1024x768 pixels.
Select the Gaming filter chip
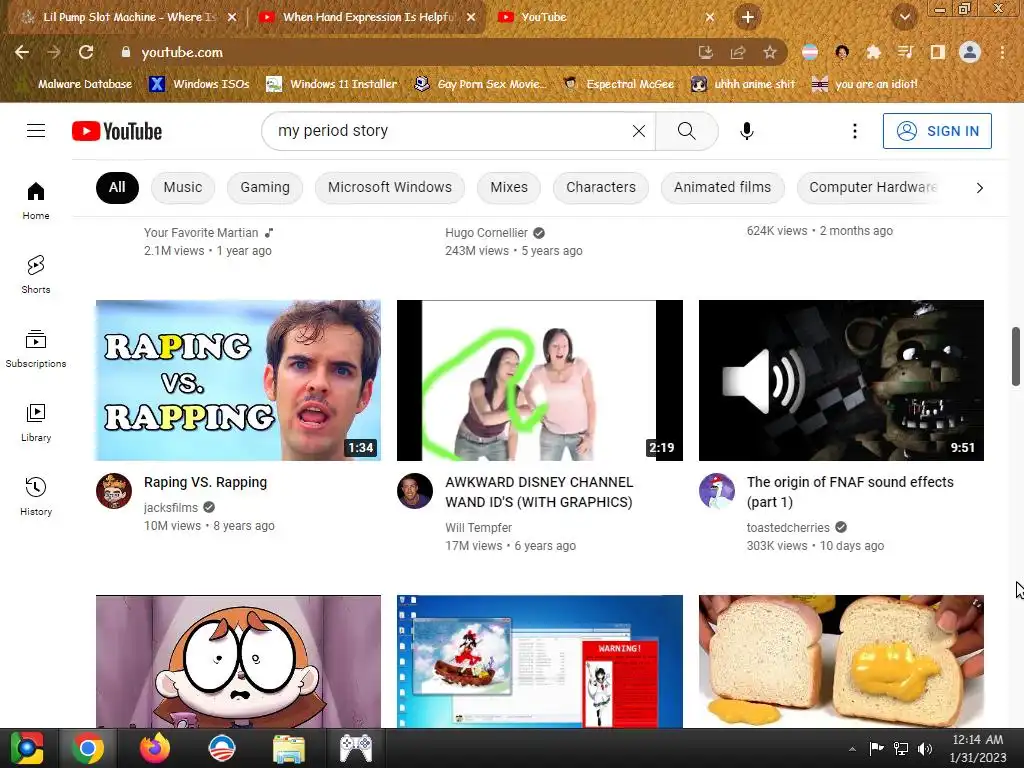tap(264, 187)
